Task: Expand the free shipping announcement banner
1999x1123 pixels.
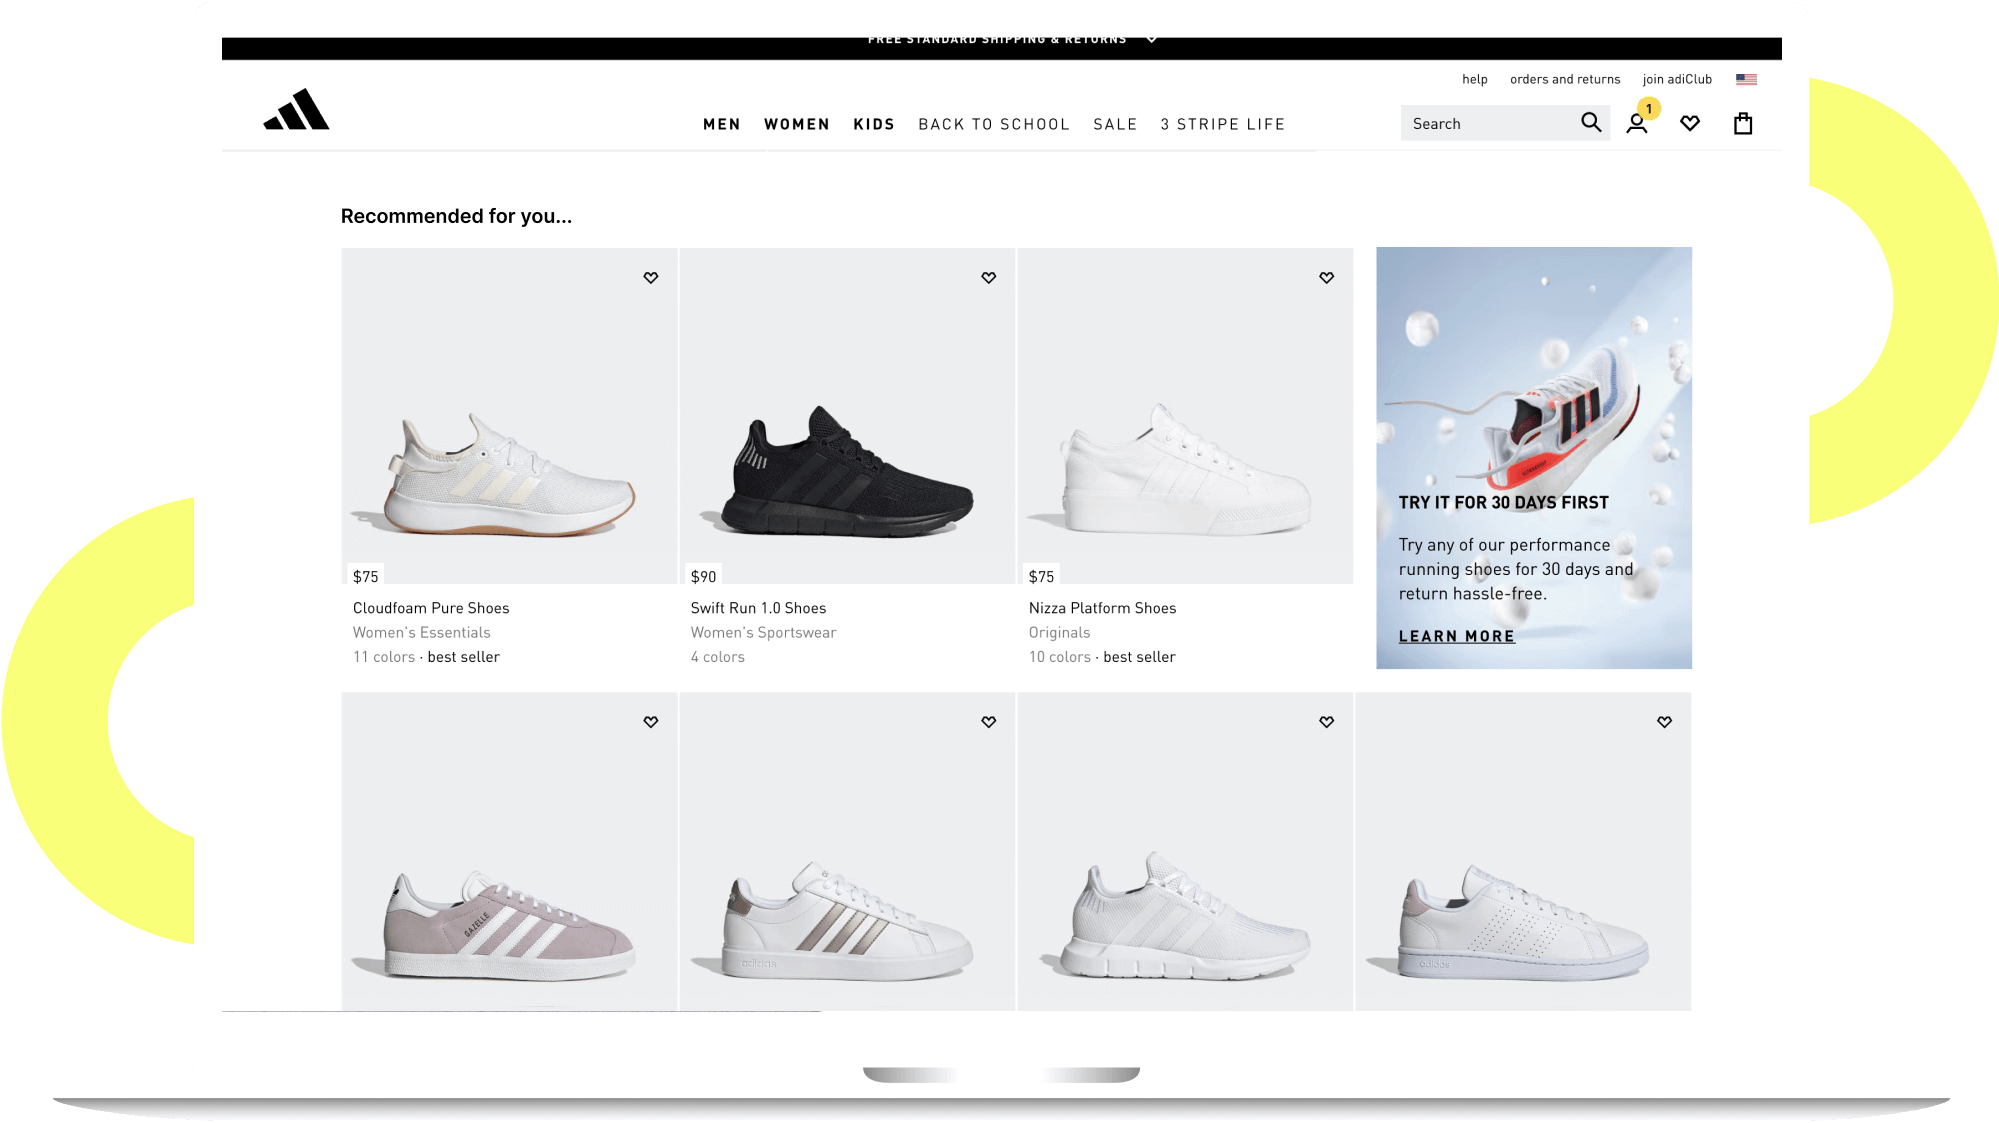Action: pyautogui.click(x=1157, y=38)
